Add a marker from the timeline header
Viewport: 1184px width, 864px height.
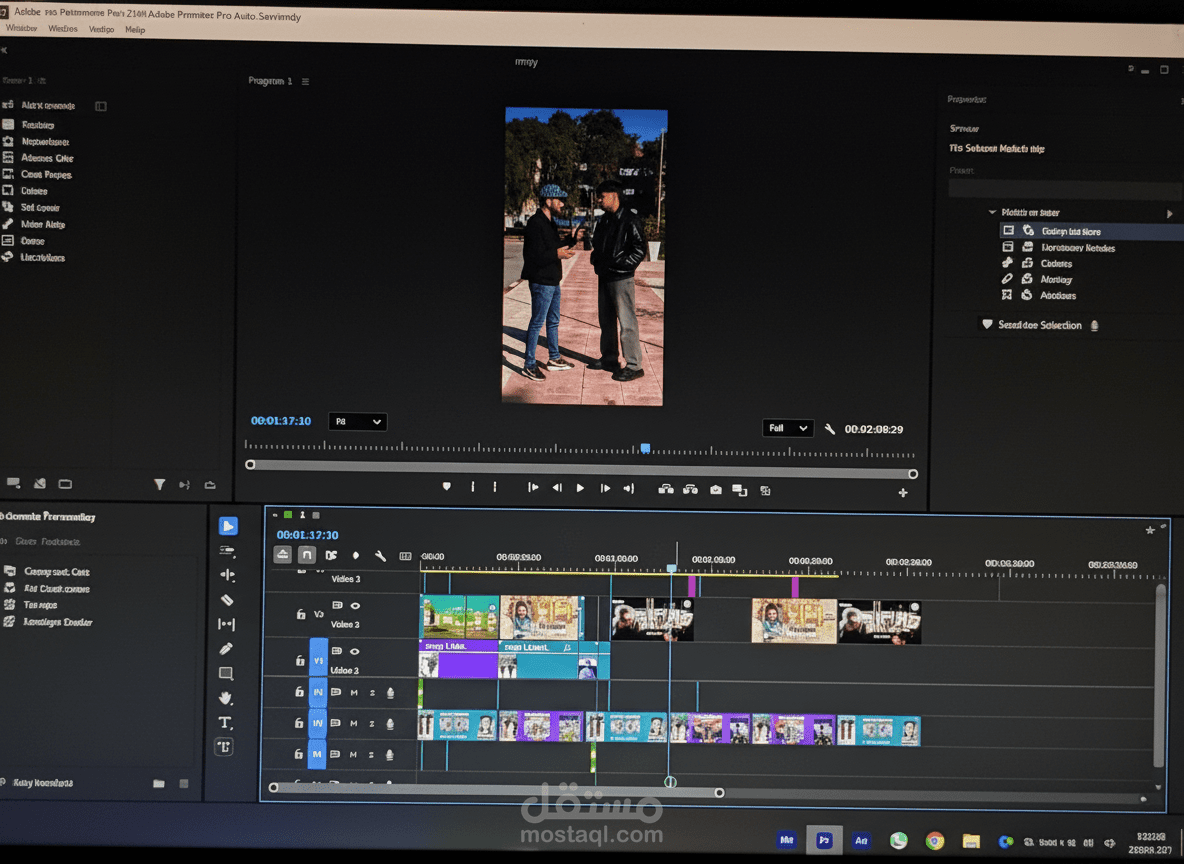coord(356,555)
